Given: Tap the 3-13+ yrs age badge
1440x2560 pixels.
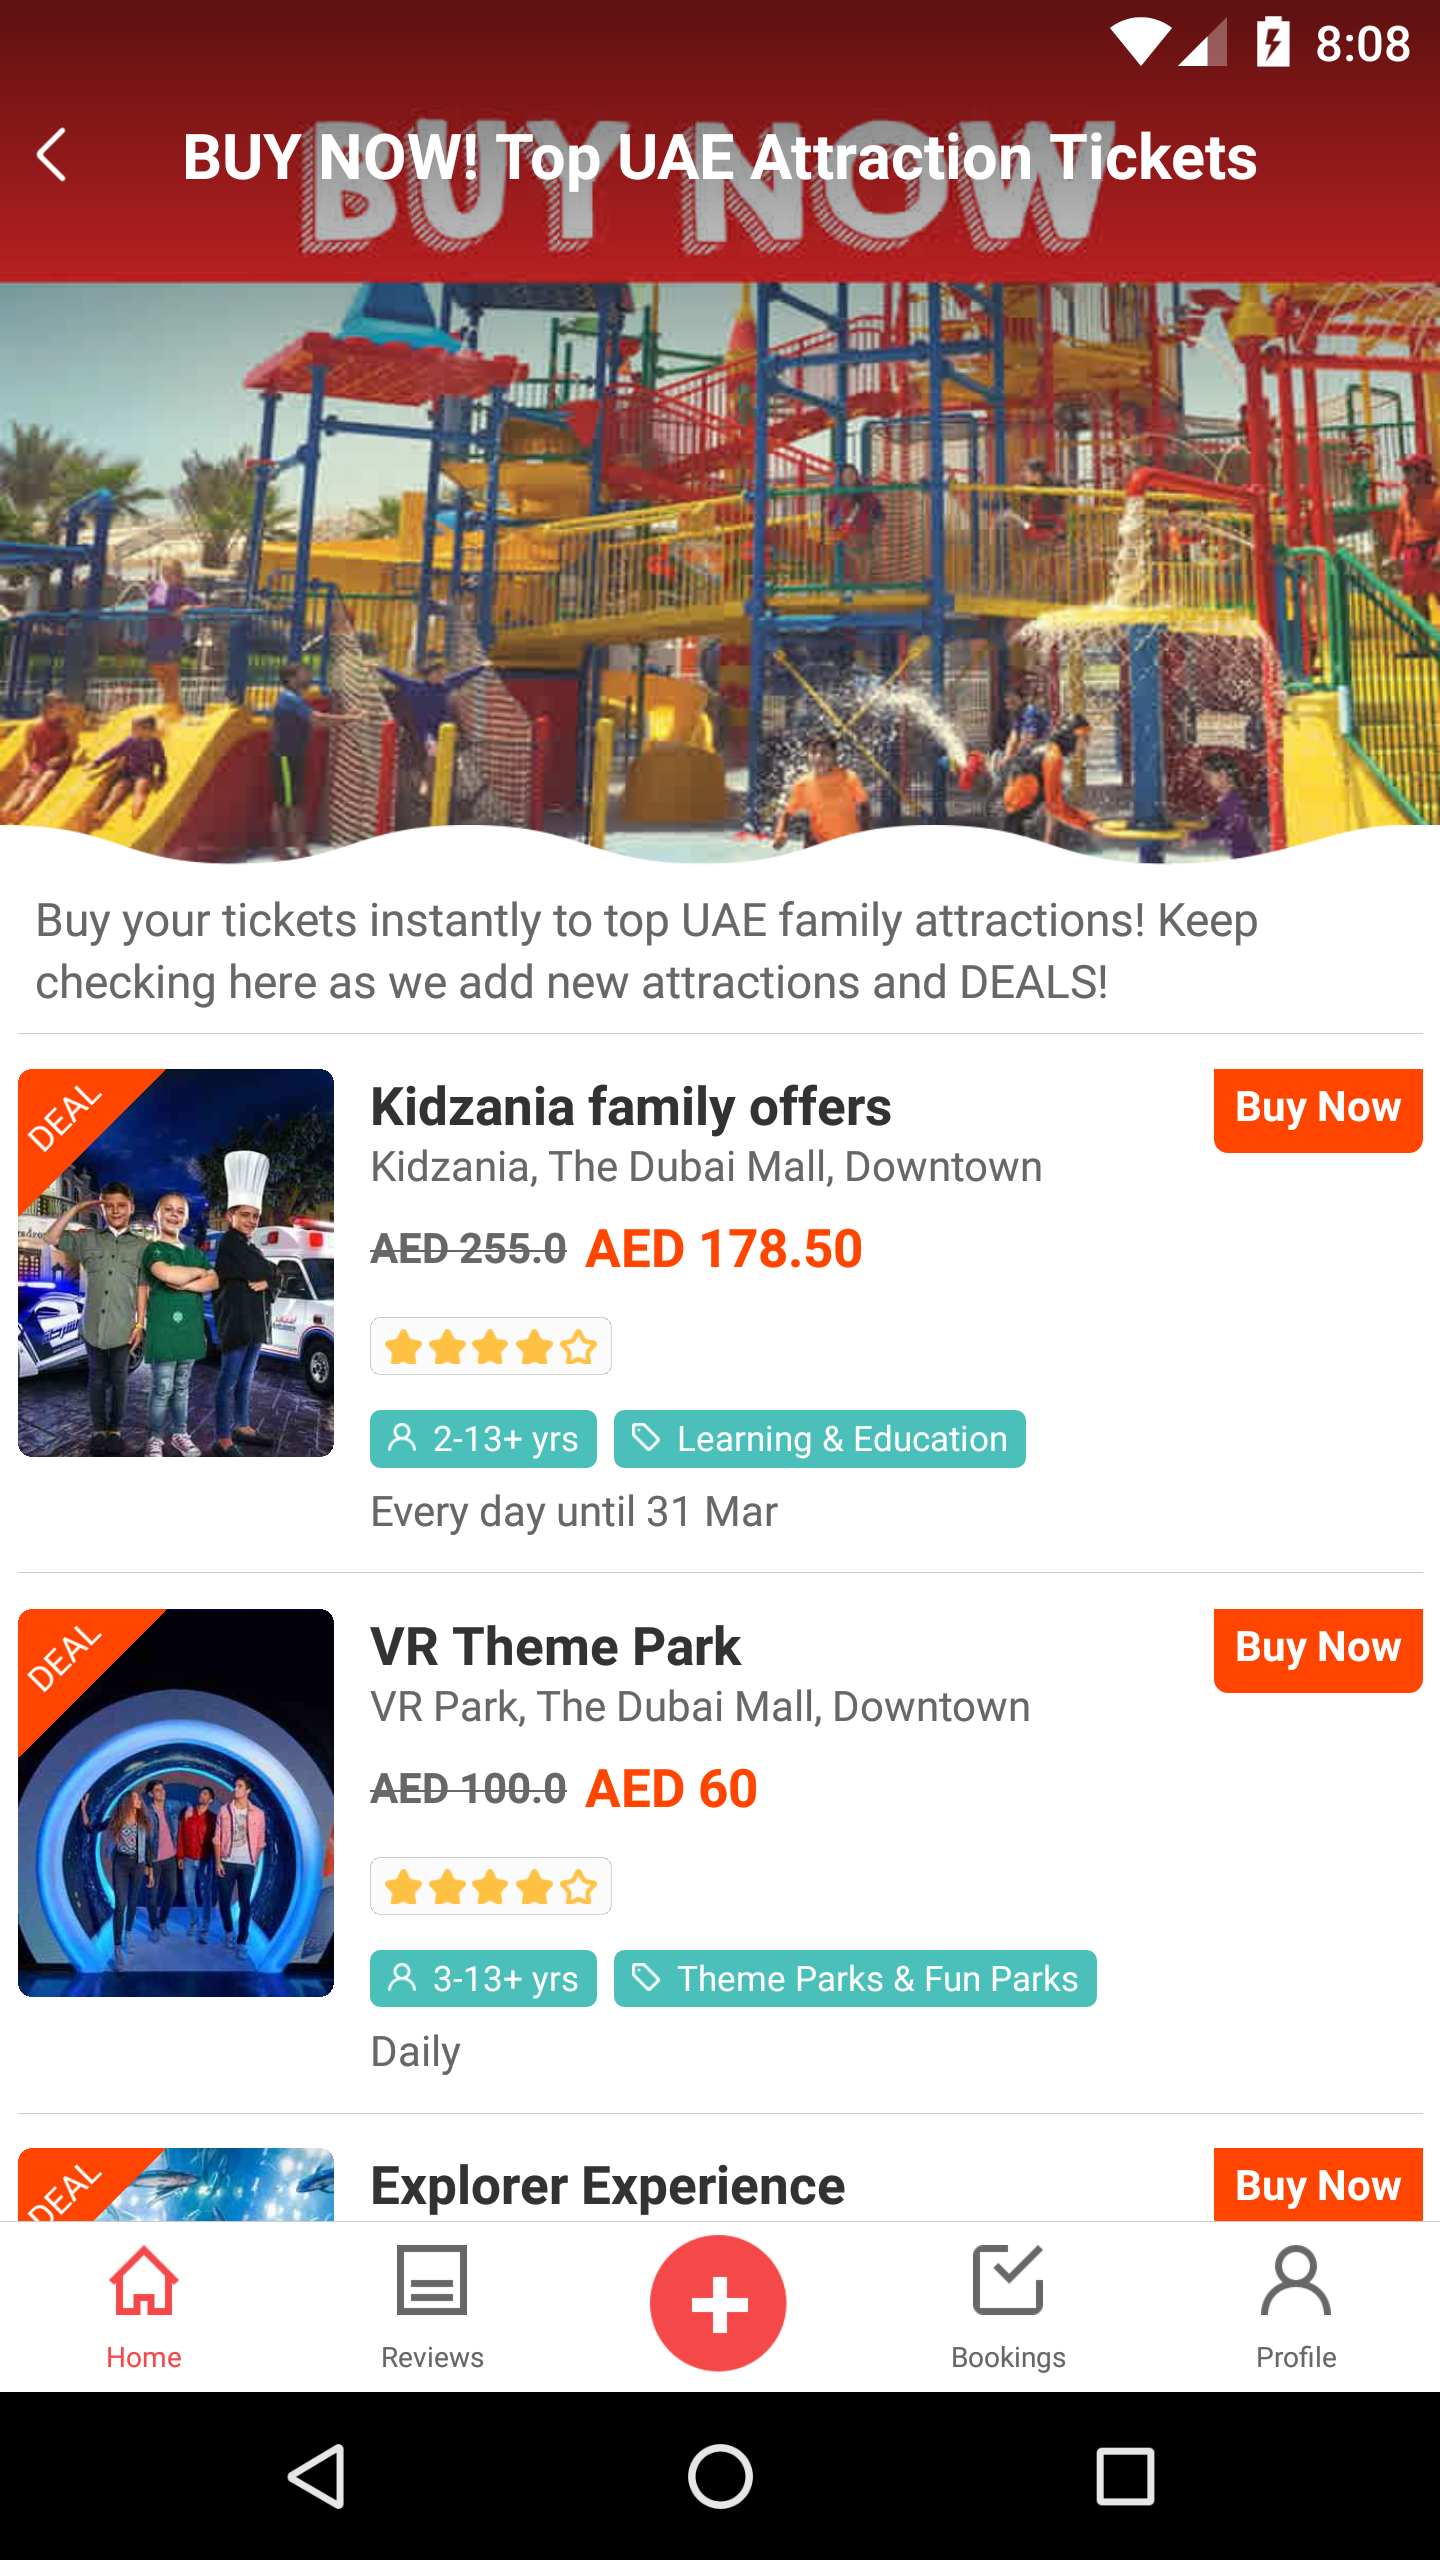Looking at the screenshot, I should [x=483, y=1979].
